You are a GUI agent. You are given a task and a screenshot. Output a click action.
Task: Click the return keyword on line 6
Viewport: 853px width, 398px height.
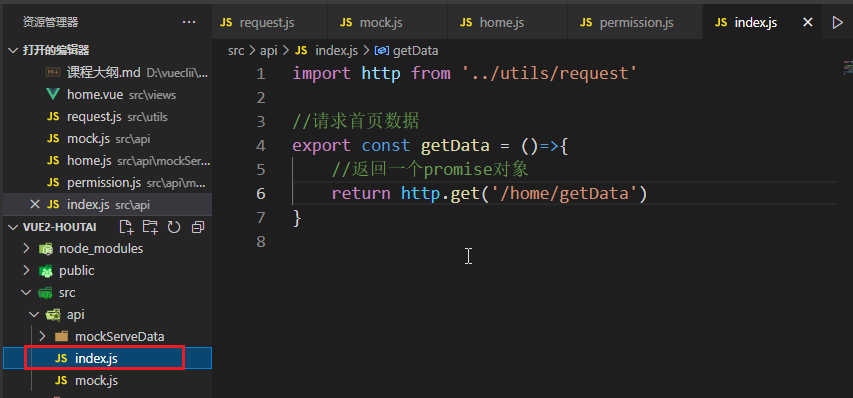361,194
